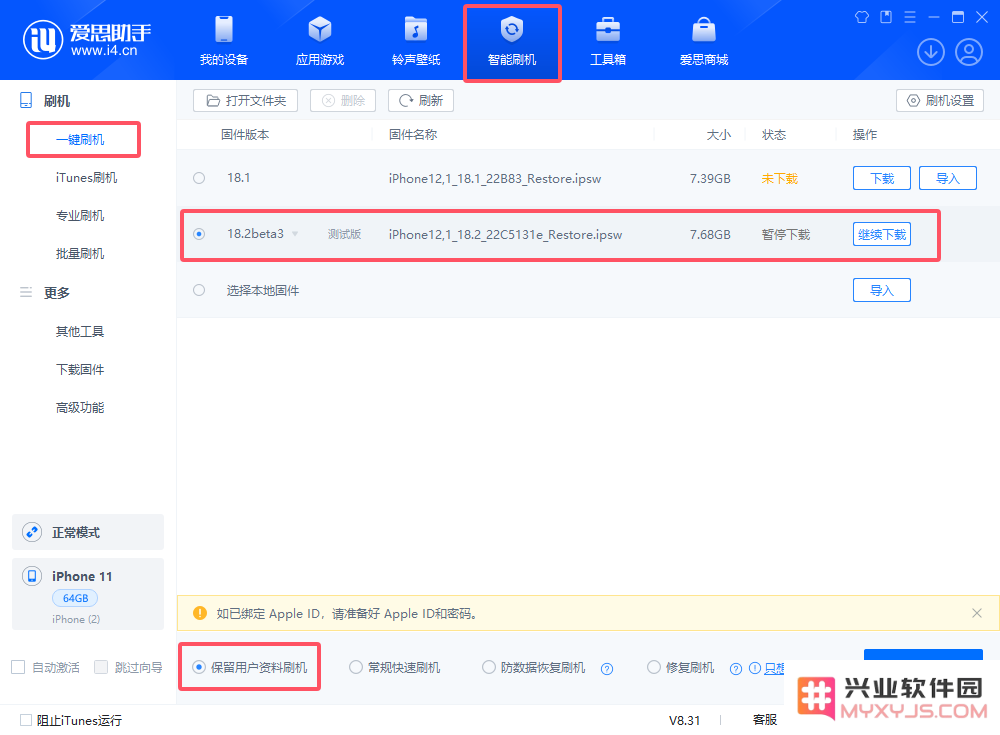Open 其他工具 in the sidebar
1000x735 pixels.
pyautogui.click(x=80, y=331)
